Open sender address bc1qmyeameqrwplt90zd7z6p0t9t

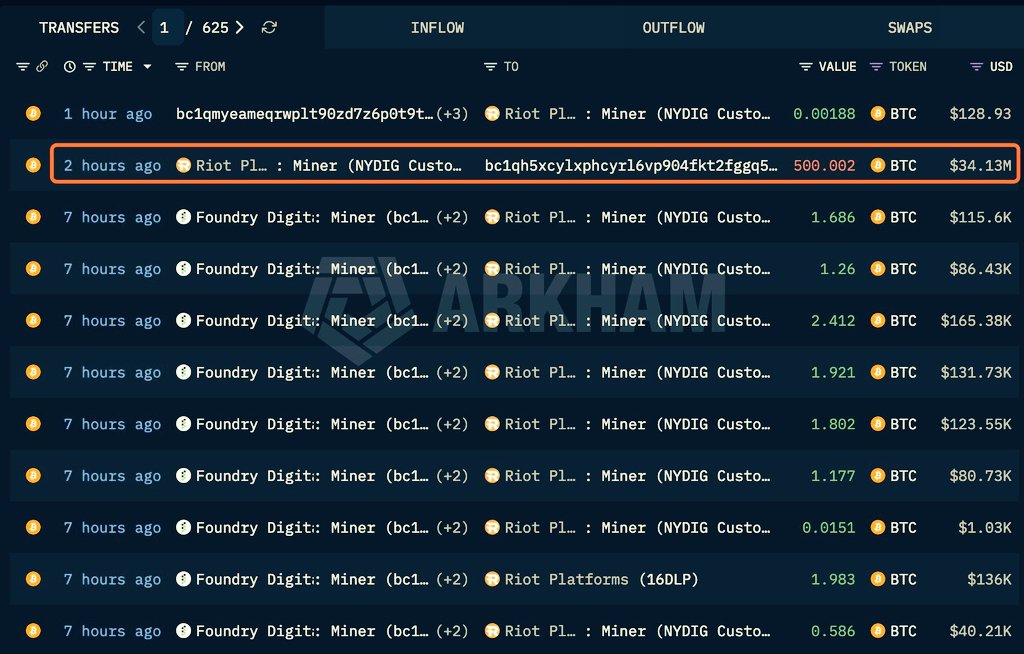pyautogui.click(x=304, y=114)
